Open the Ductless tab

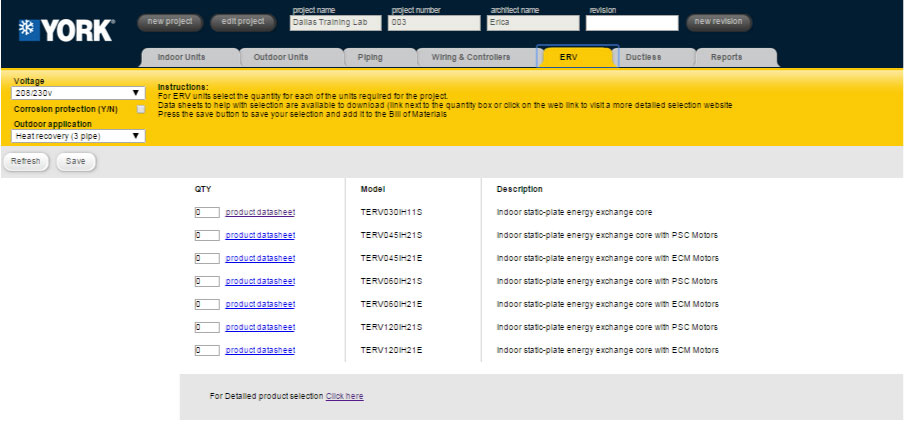643,57
